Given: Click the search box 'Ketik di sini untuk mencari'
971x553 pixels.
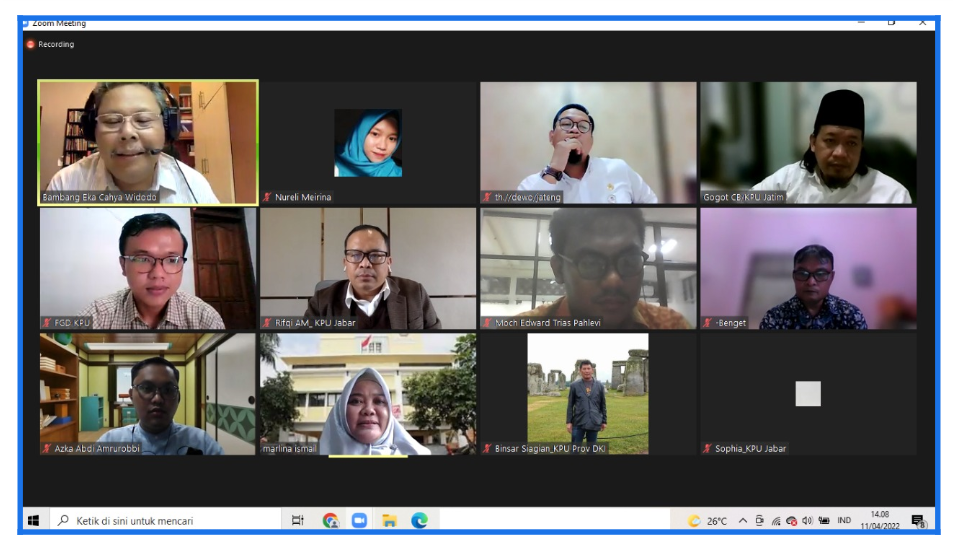Looking at the screenshot, I should coord(160,520).
